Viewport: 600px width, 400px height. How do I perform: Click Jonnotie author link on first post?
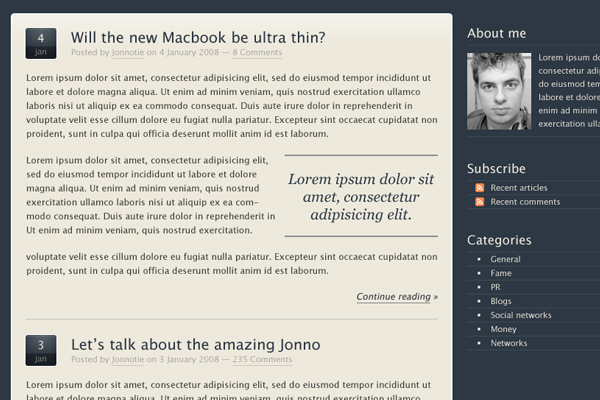click(128, 52)
